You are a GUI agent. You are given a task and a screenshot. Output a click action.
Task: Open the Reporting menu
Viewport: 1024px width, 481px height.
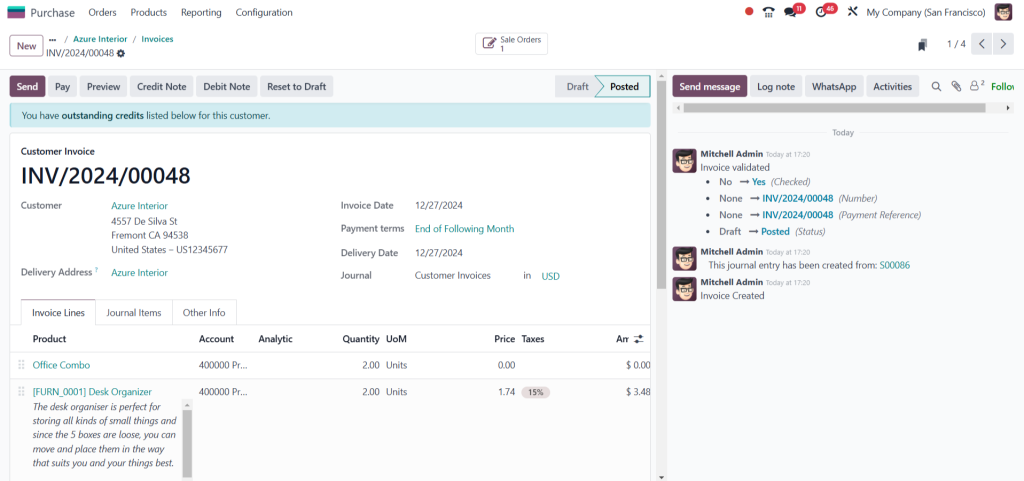pyautogui.click(x=201, y=12)
